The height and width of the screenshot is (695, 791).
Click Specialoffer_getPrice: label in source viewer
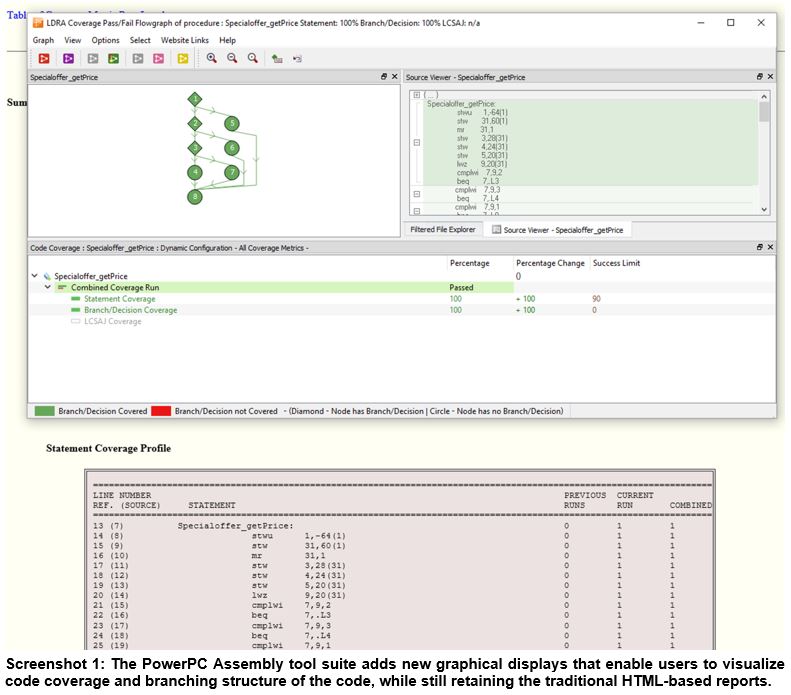click(461, 103)
